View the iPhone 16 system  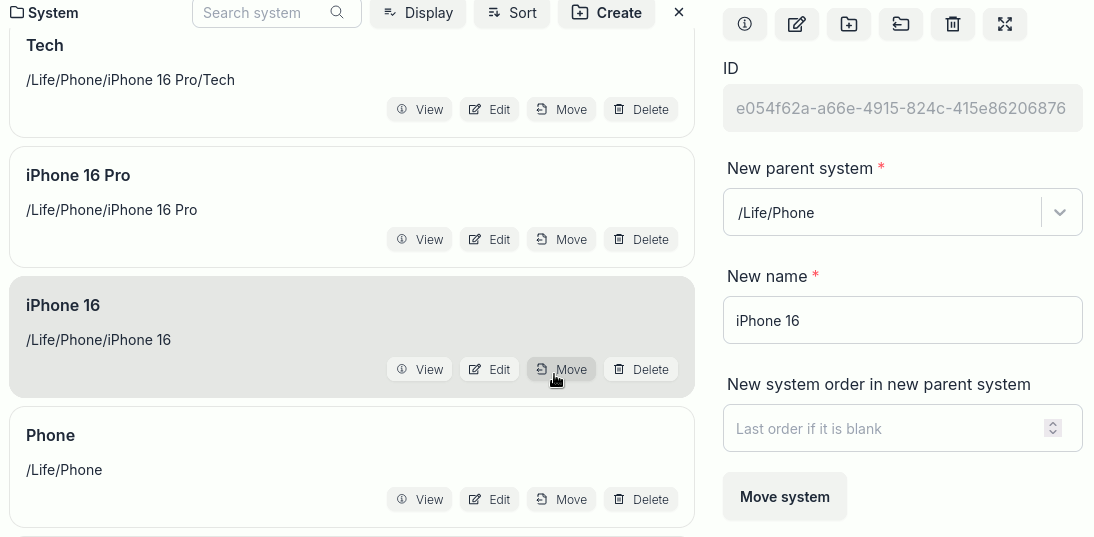coord(419,370)
